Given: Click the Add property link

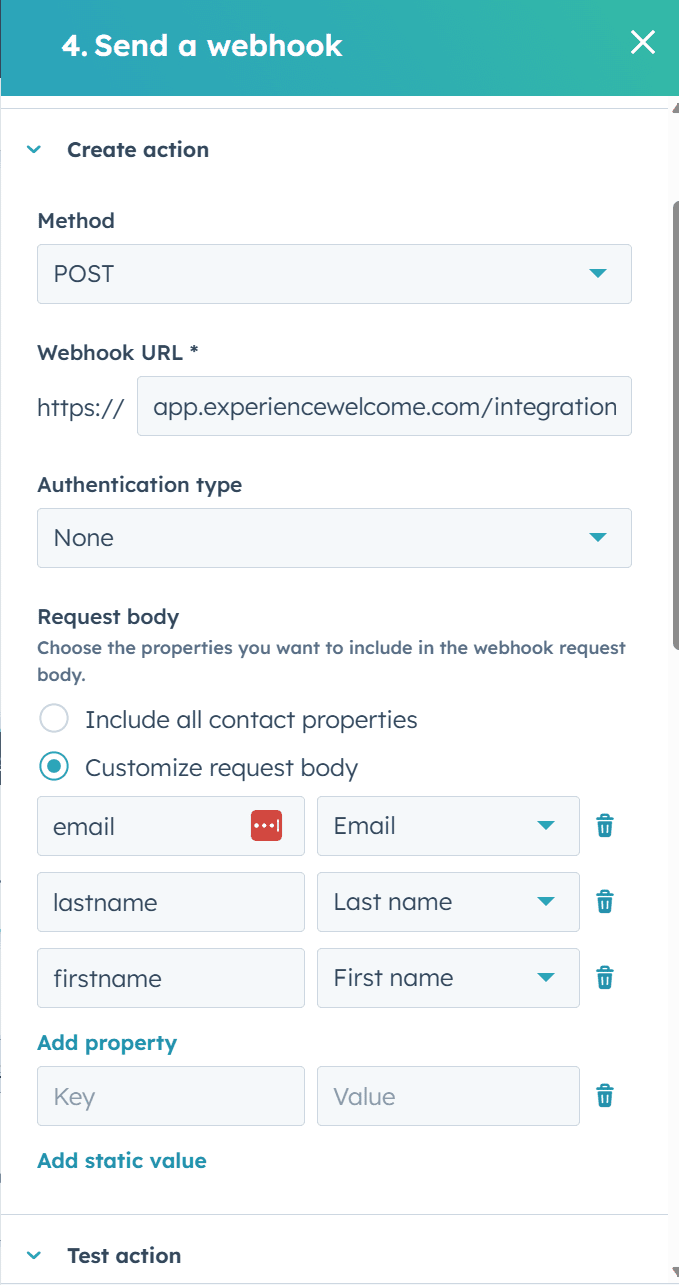Looking at the screenshot, I should click(x=107, y=1043).
